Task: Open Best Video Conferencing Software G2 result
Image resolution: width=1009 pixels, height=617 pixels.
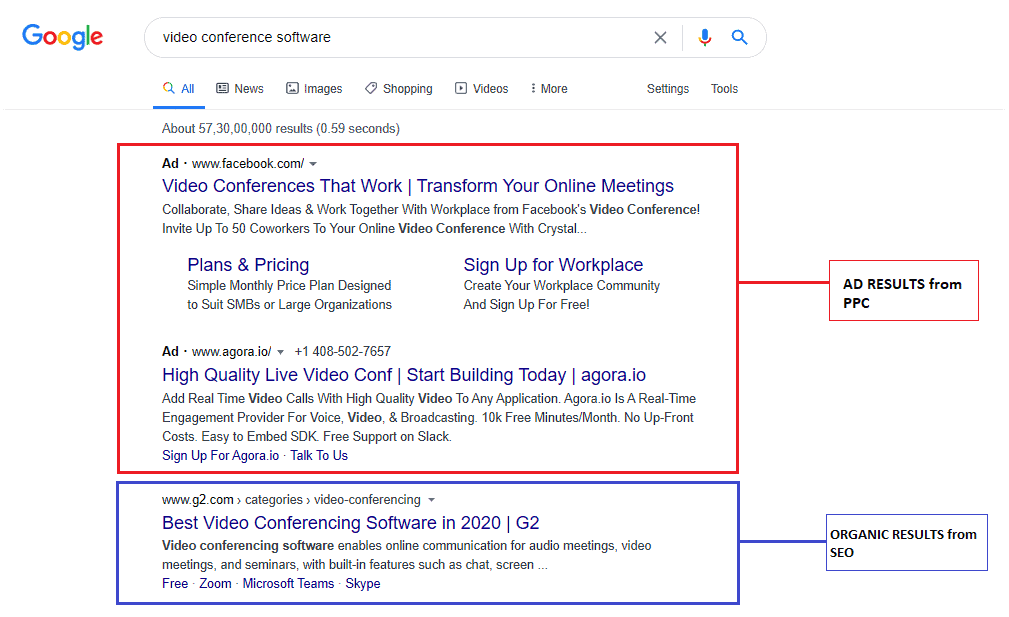Action: pyautogui.click(x=351, y=522)
